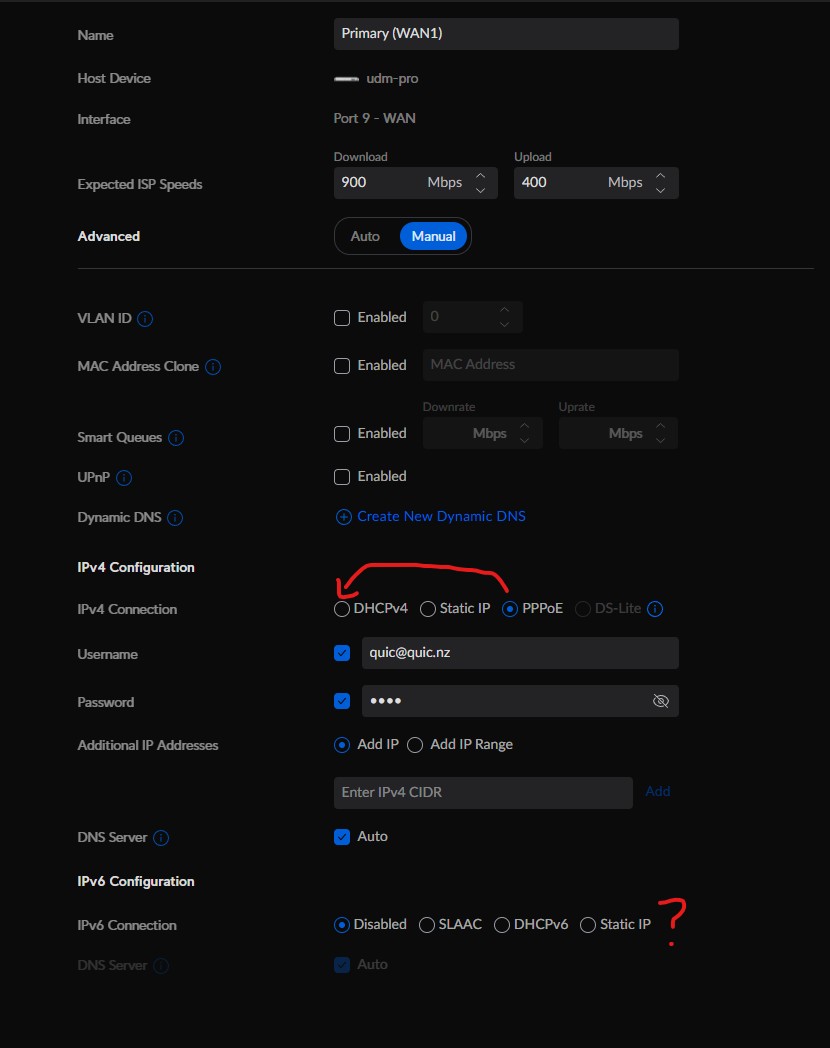Enable the VLAN ID checkbox
Viewport: 830px width, 1048px height.
coord(342,318)
